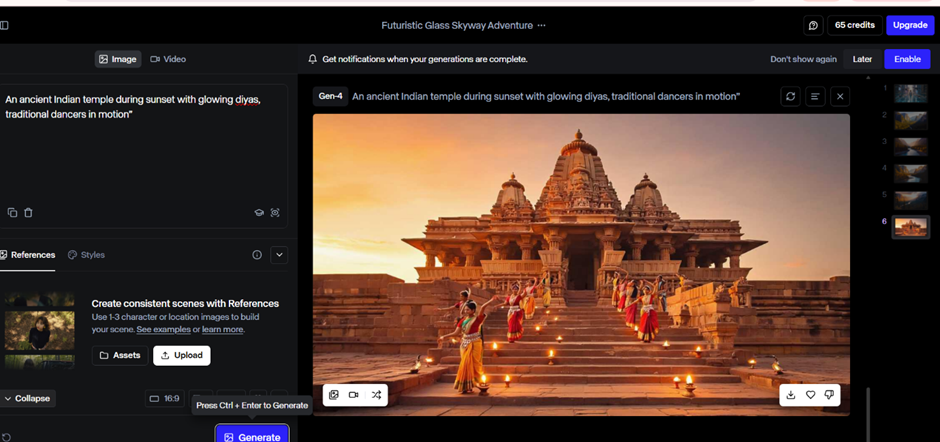
Task: Click the shuffle variations icon on the image
Action: point(376,395)
